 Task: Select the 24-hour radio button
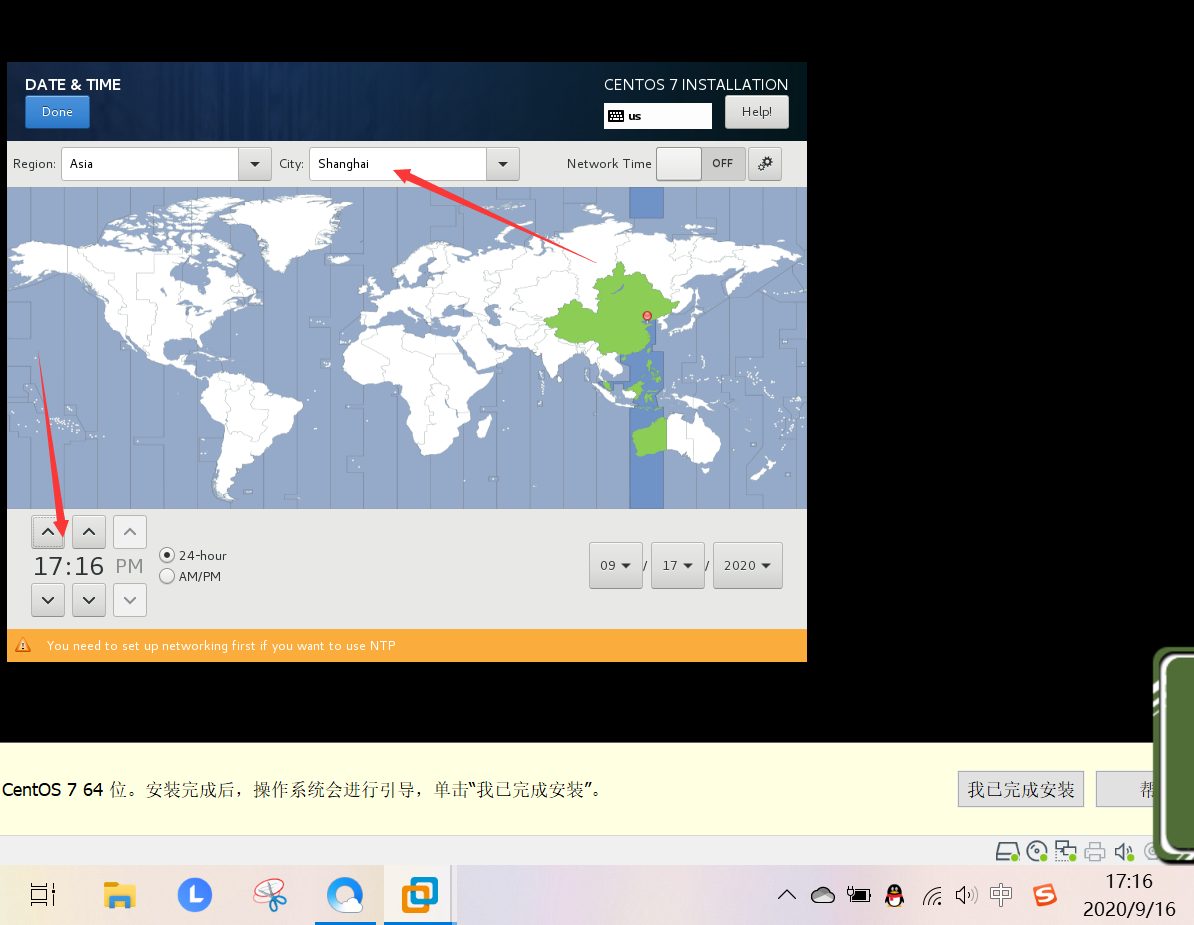coord(167,555)
